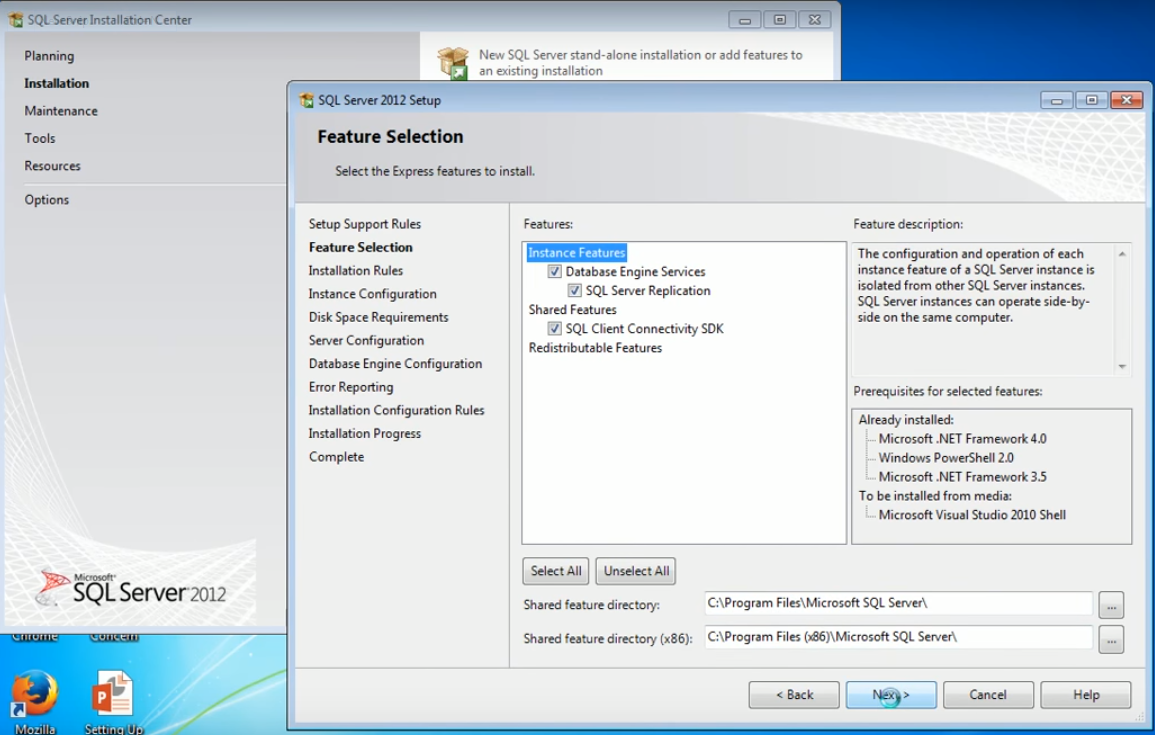Click the SQL Server Installation Center title icon
Screen dimensions: 1155x735
(15, 20)
